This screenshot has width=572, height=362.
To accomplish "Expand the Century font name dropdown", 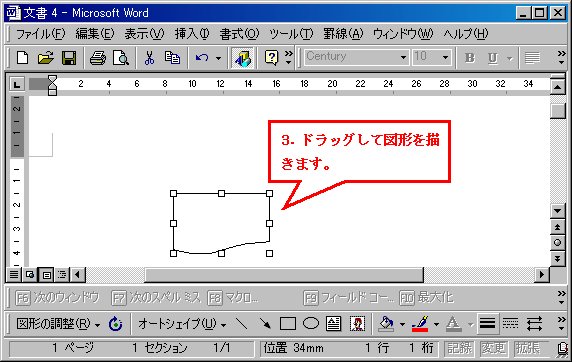I will pyautogui.click(x=403, y=57).
